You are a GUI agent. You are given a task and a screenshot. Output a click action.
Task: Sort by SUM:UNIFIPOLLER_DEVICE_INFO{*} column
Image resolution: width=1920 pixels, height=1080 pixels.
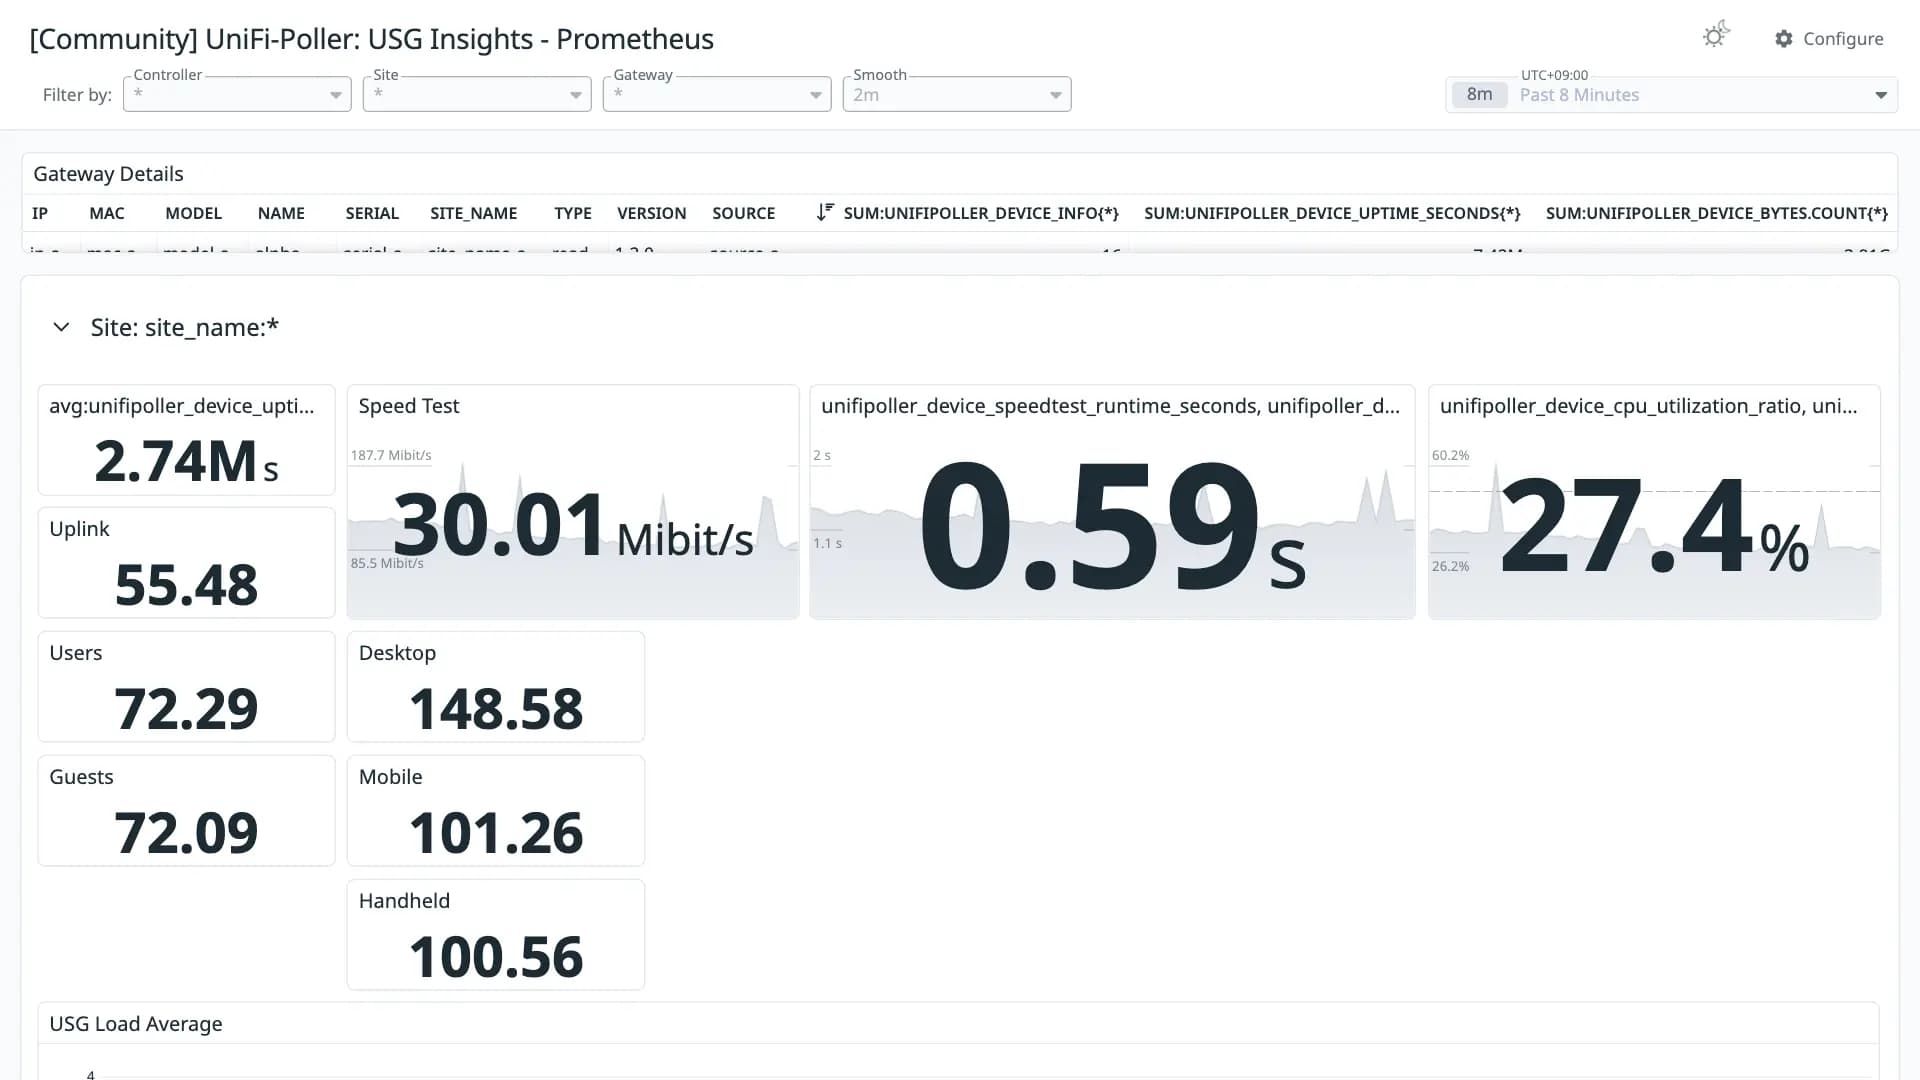point(981,213)
